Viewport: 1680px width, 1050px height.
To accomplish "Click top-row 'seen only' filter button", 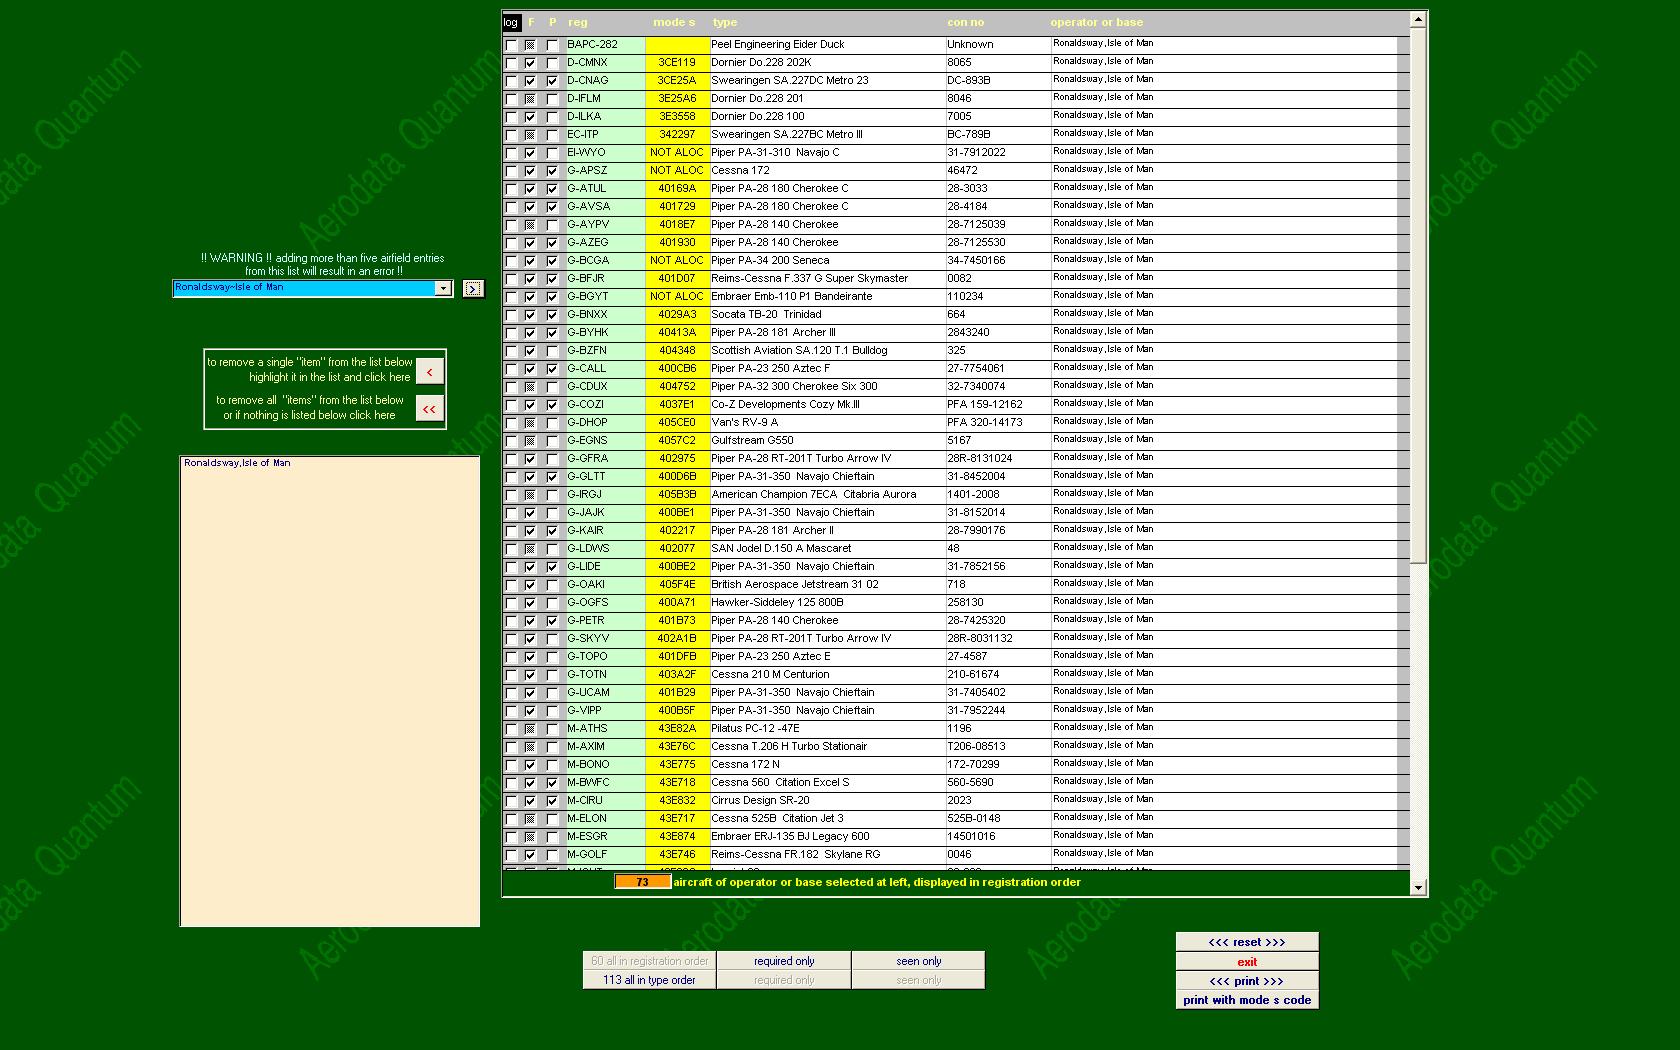I will [x=918, y=961].
